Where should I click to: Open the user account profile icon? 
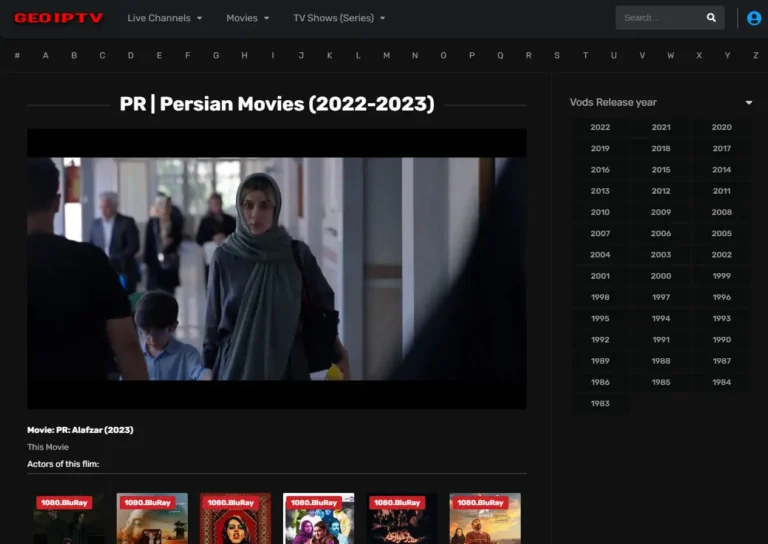pyautogui.click(x=754, y=18)
